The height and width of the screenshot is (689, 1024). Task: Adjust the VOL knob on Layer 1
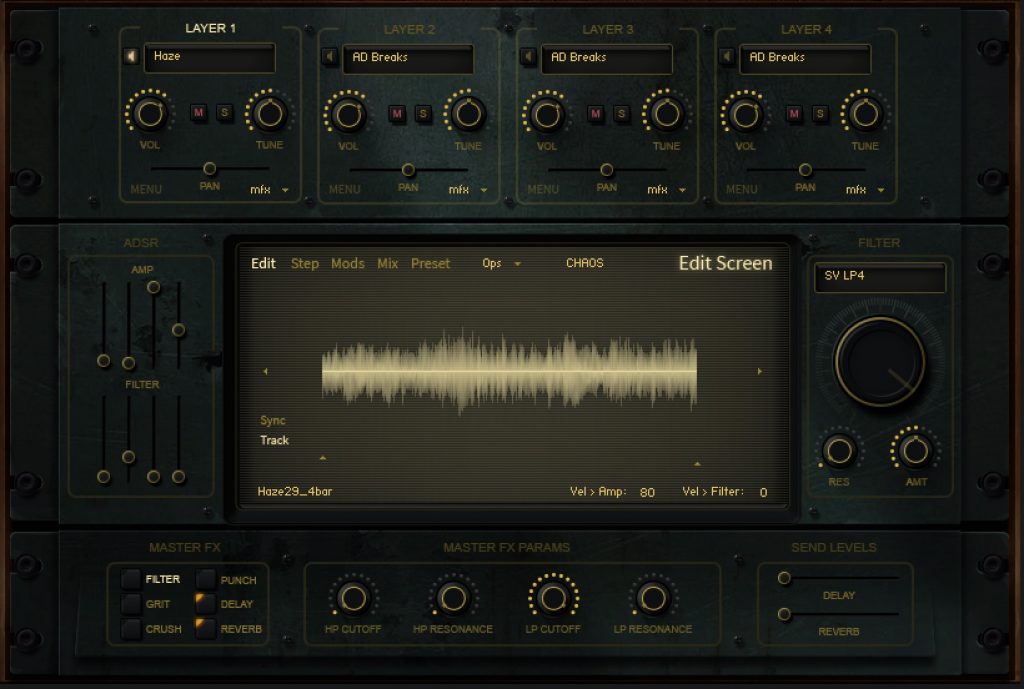148,114
